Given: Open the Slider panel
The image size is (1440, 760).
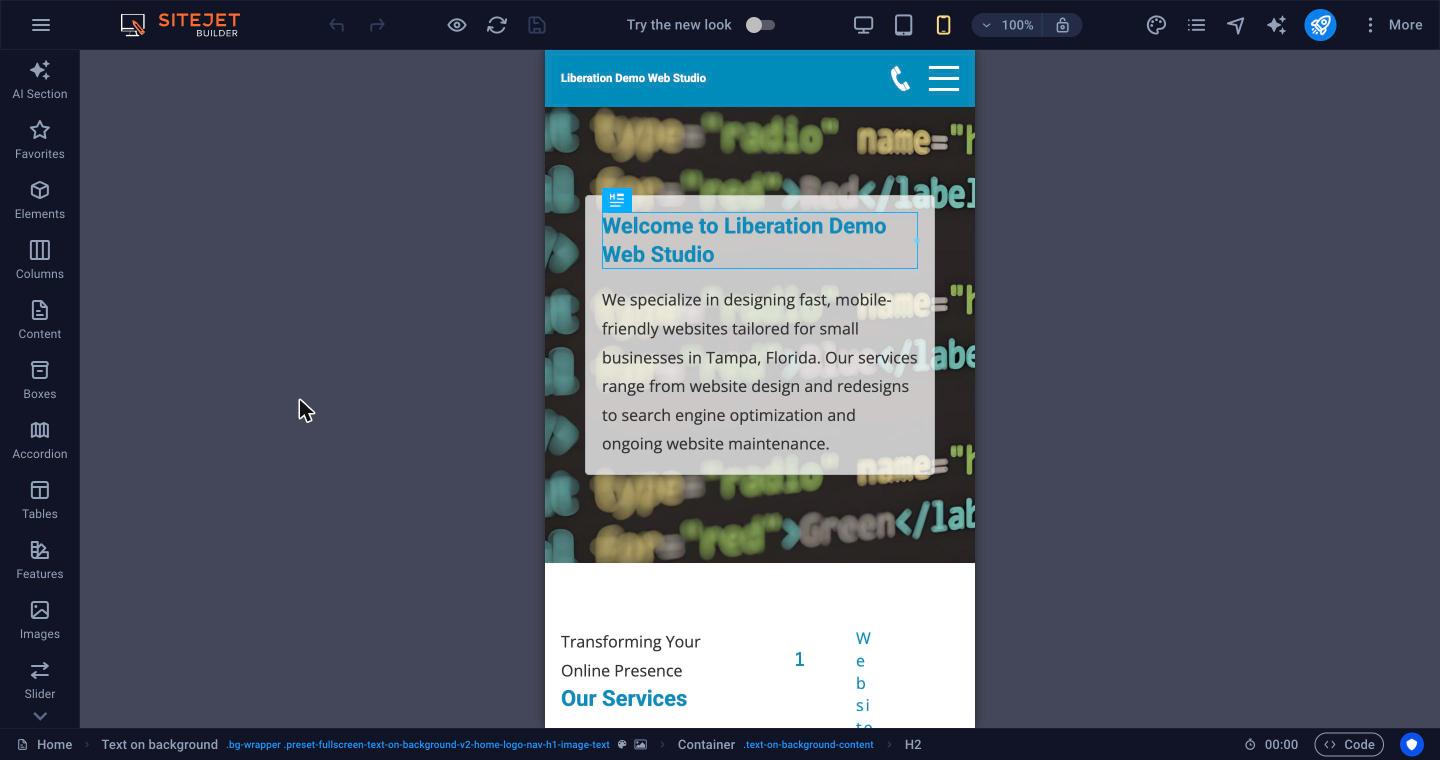Looking at the screenshot, I should coord(40,680).
